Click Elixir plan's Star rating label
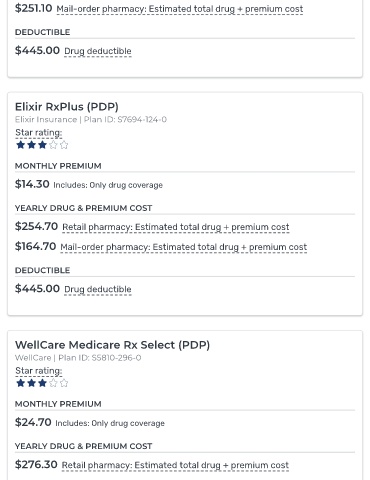The height and width of the screenshot is (480, 370). (x=39, y=133)
